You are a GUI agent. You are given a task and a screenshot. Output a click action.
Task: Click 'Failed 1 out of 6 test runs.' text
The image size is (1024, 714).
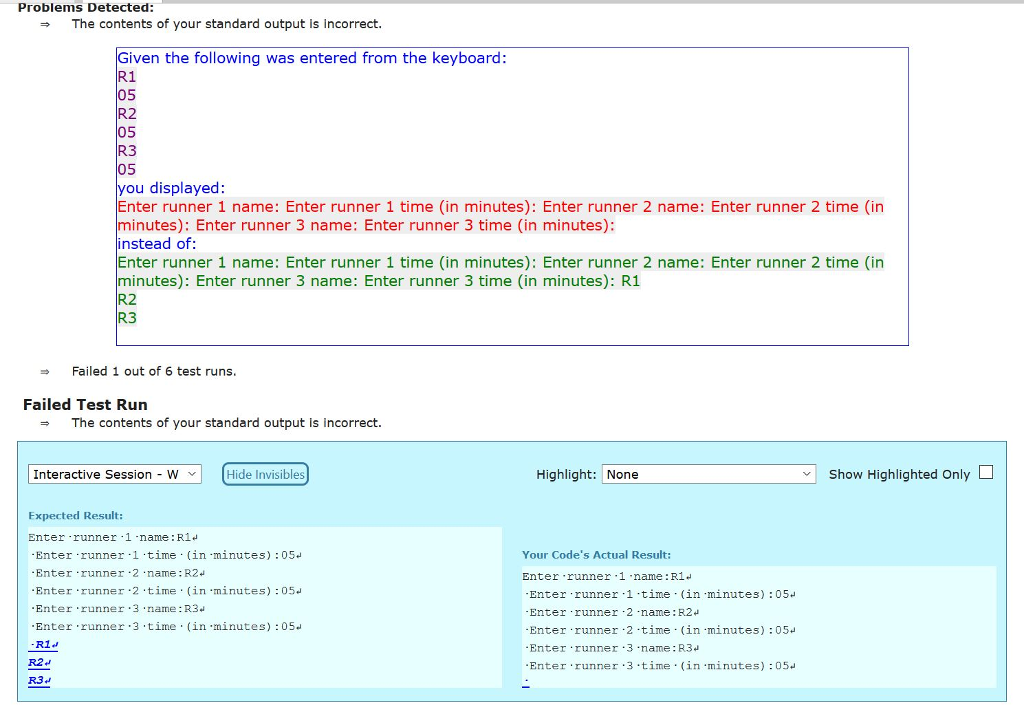(154, 371)
